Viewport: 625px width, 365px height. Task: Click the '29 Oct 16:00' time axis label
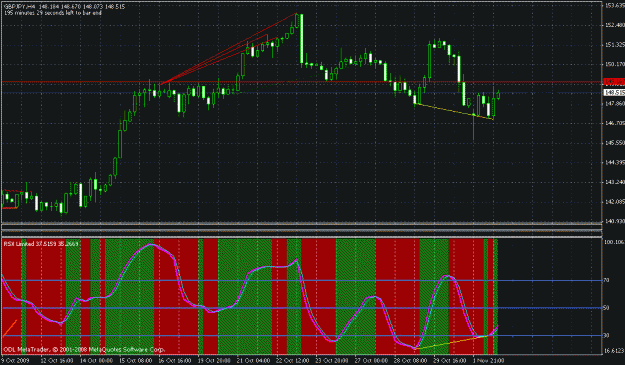(x=451, y=361)
